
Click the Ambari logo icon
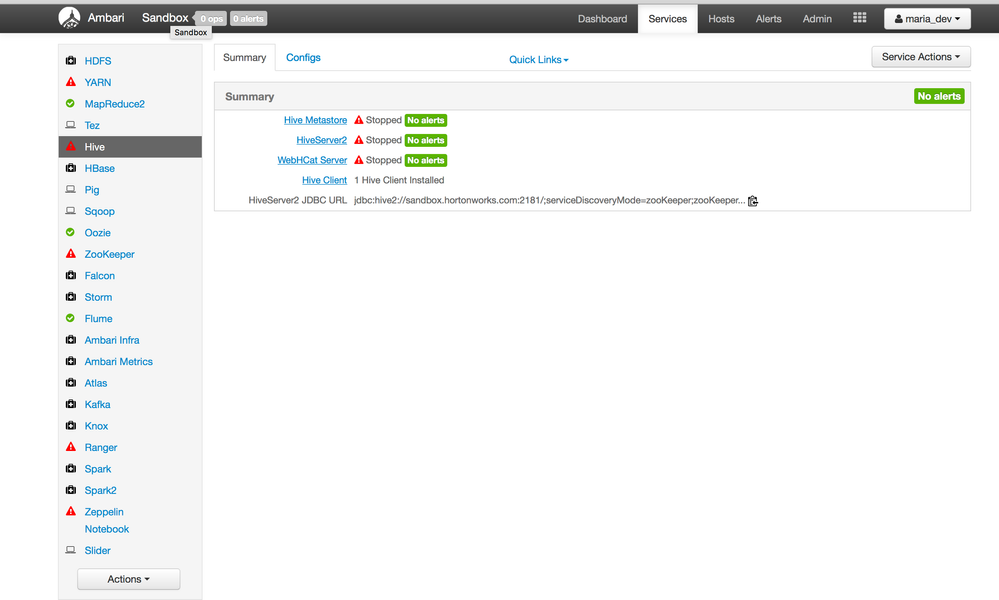(69, 18)
